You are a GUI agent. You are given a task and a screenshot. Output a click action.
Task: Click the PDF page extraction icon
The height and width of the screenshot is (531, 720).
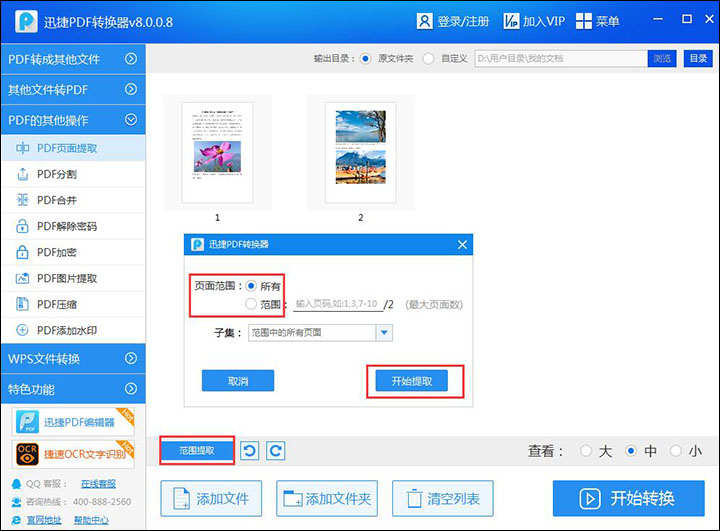pyautogui.click(x=22, y=148)
